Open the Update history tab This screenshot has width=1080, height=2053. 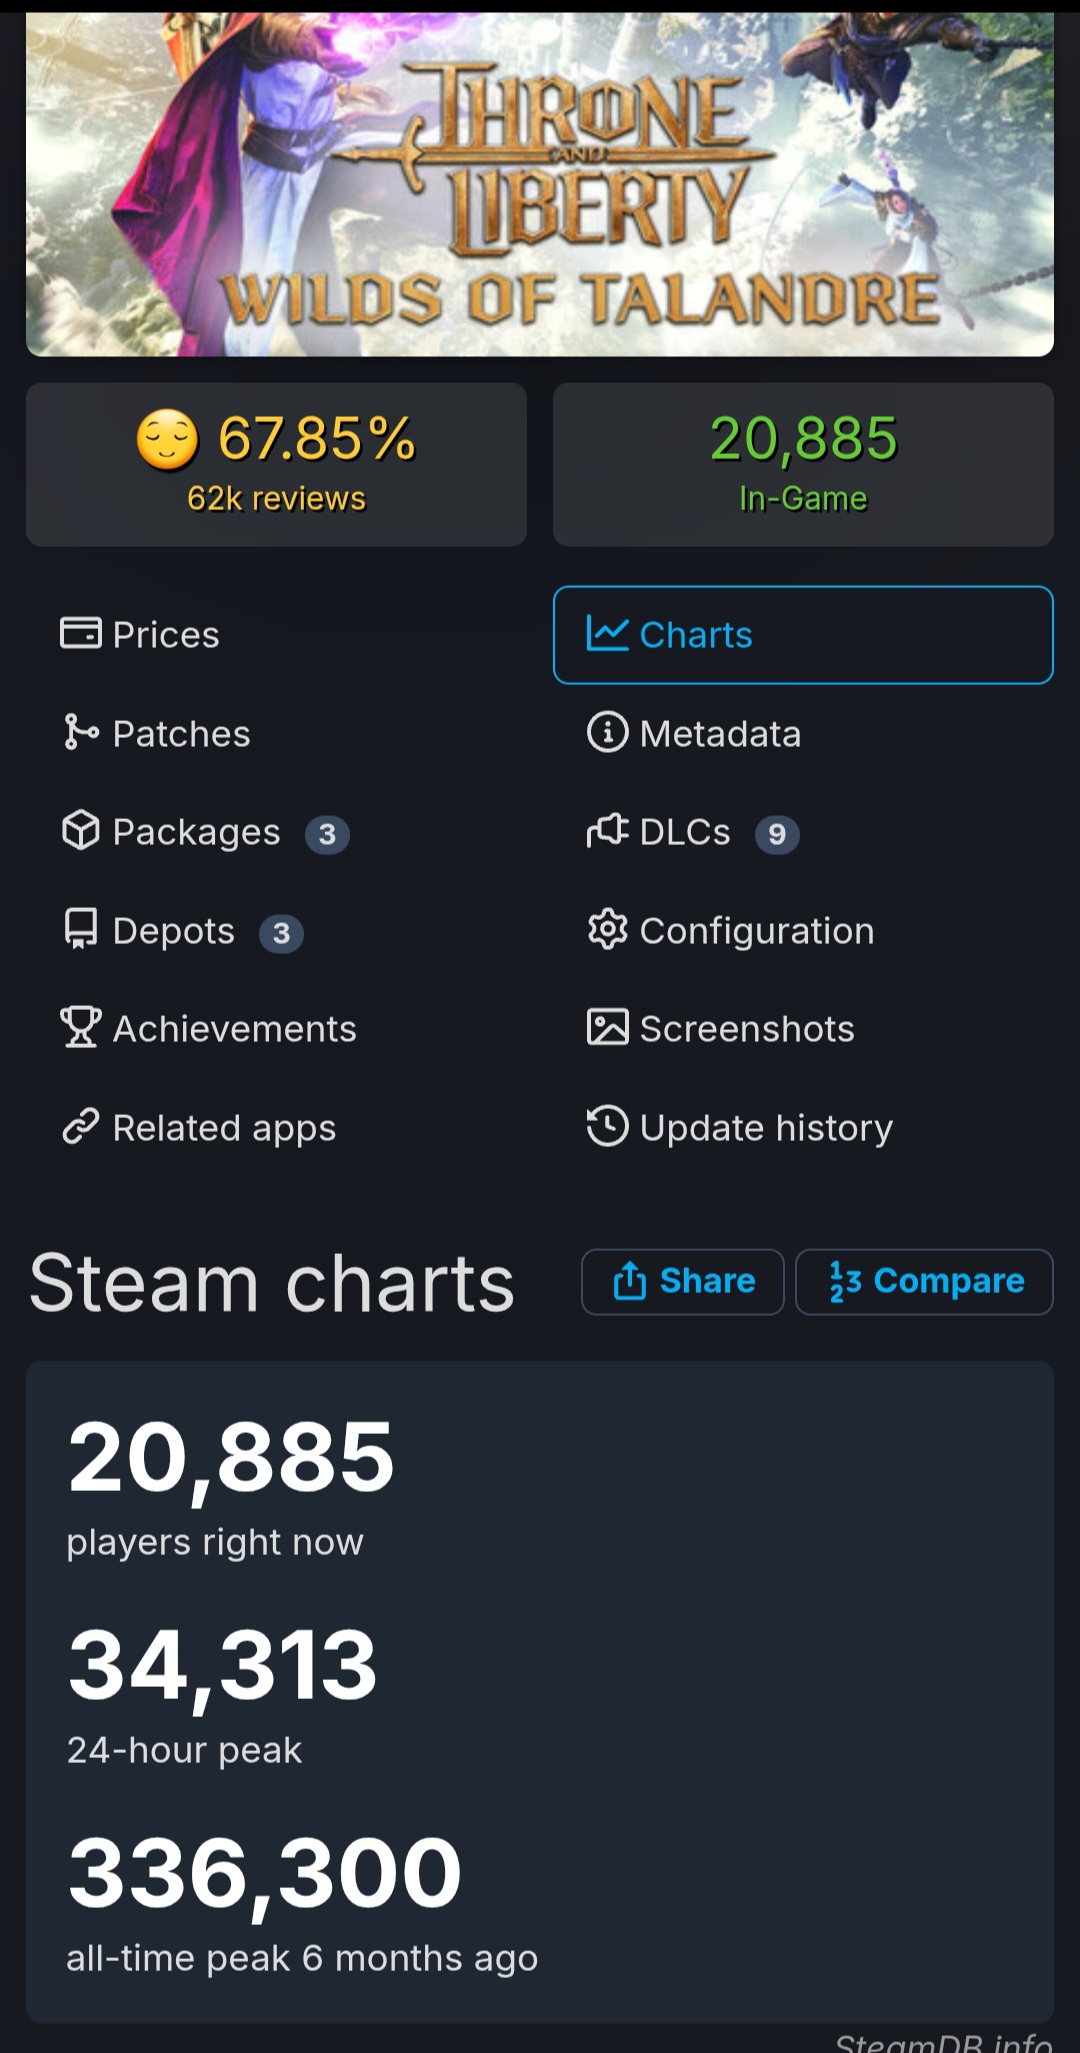click(x=766, y=1128)
